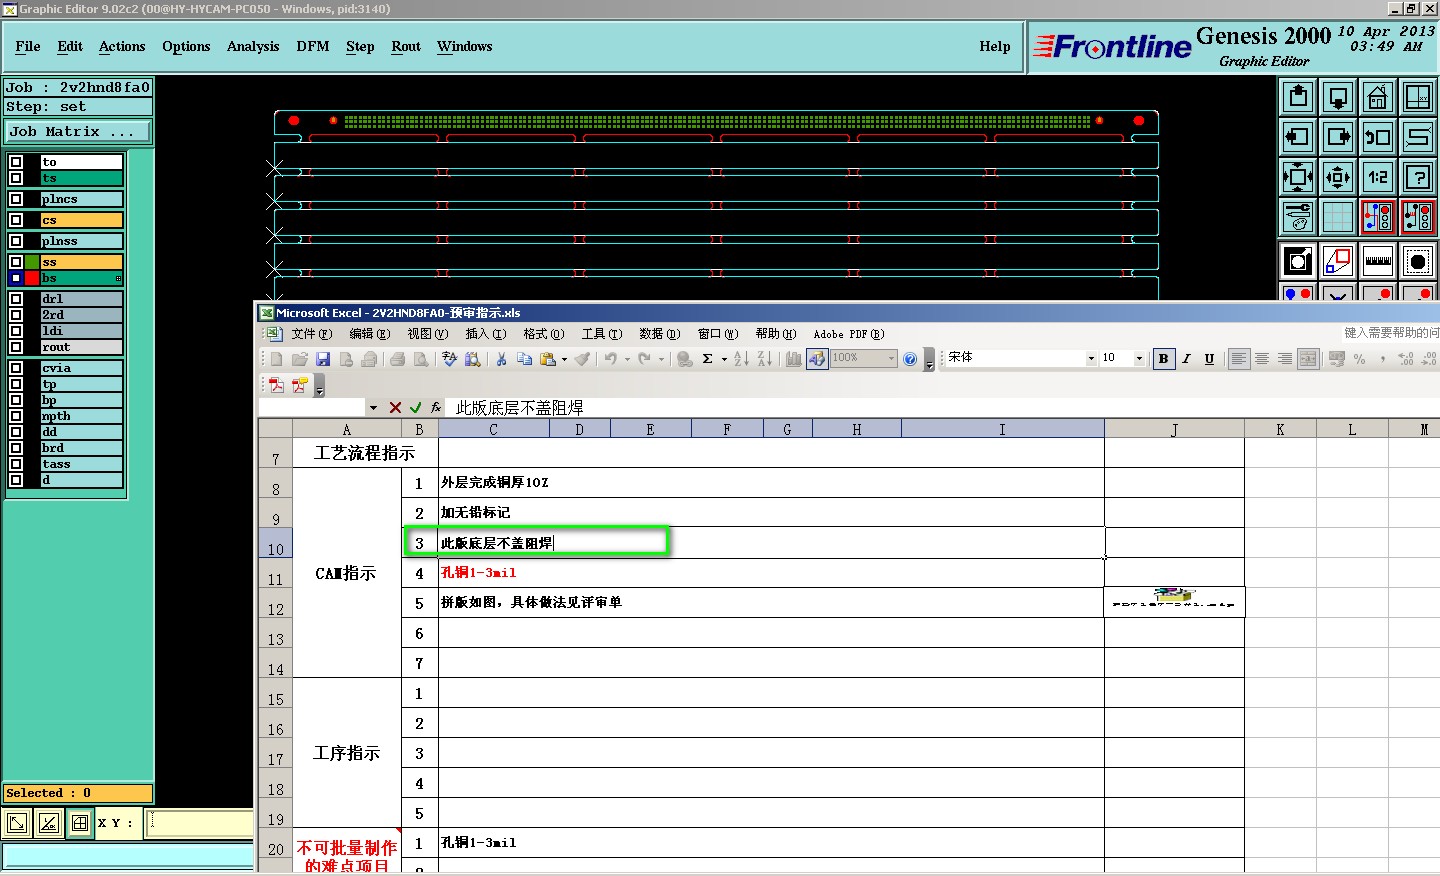The width and height of the screenshot is (1440, 876).
Task: Toggle display checkbox for layer plnss
Action: 16,241
